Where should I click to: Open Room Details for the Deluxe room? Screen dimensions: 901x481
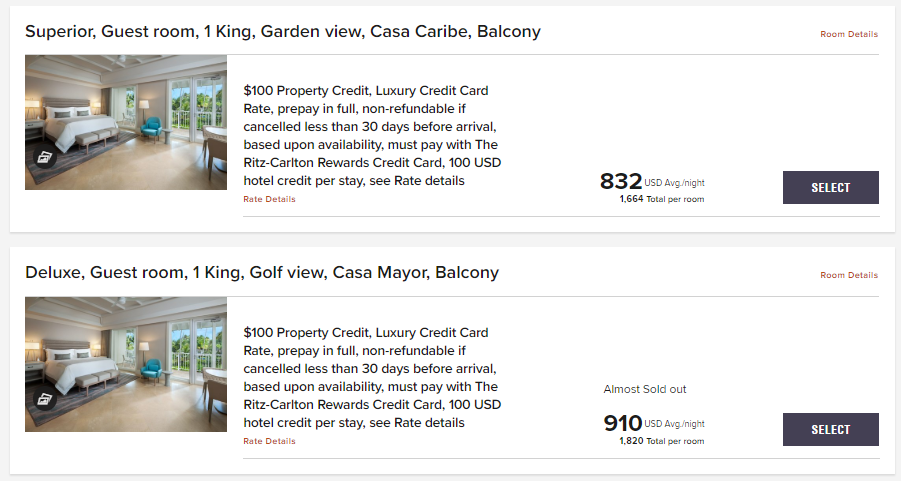coord(849,275)
